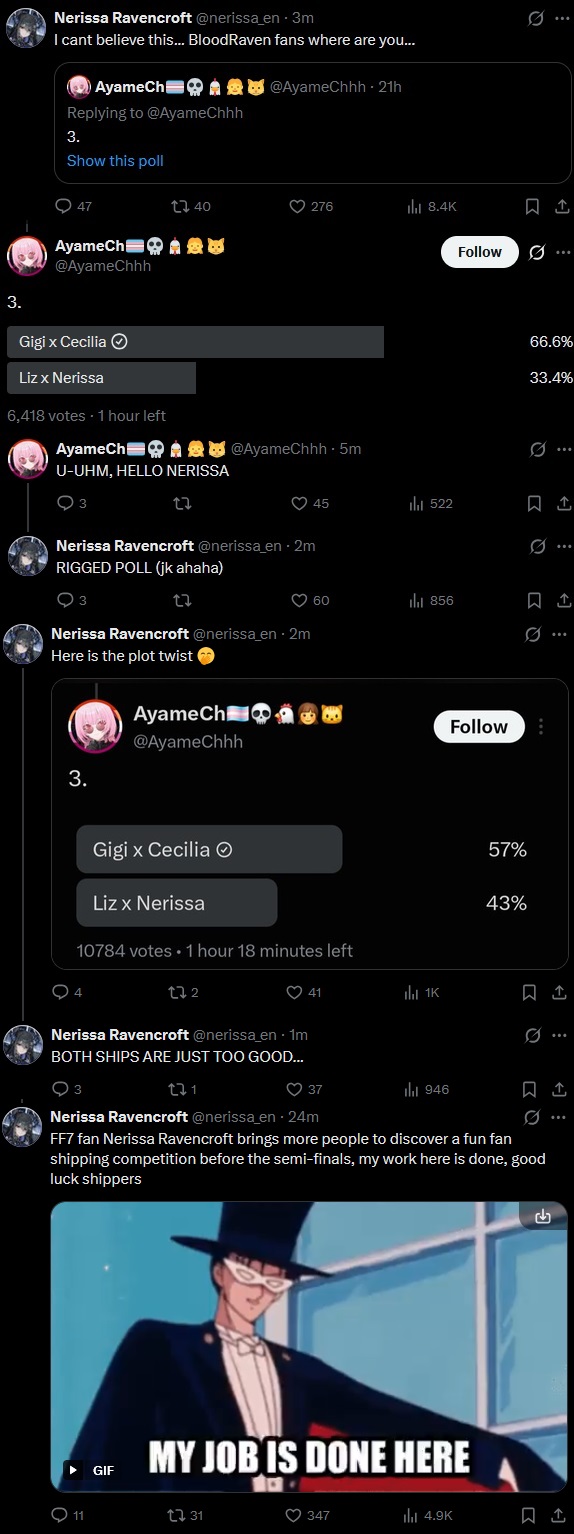The width and height of the screenshot is (574, 1534).
Task: Open the three-dot menu beside AyameCh's Follow button
Action: pos(562,252)
